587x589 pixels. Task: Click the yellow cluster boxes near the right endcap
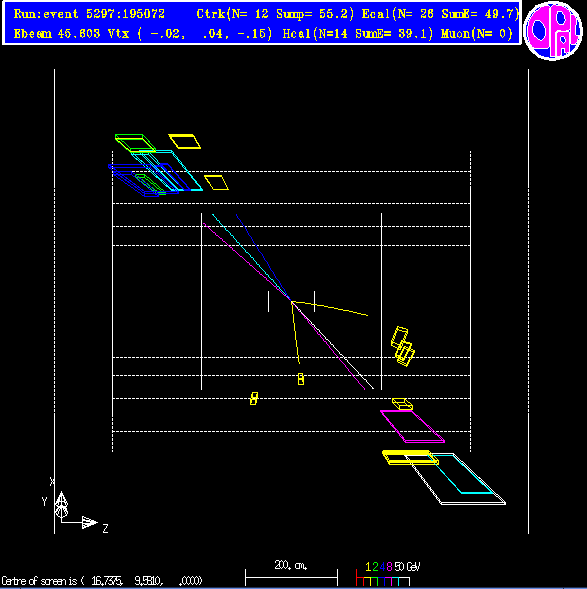403,346
